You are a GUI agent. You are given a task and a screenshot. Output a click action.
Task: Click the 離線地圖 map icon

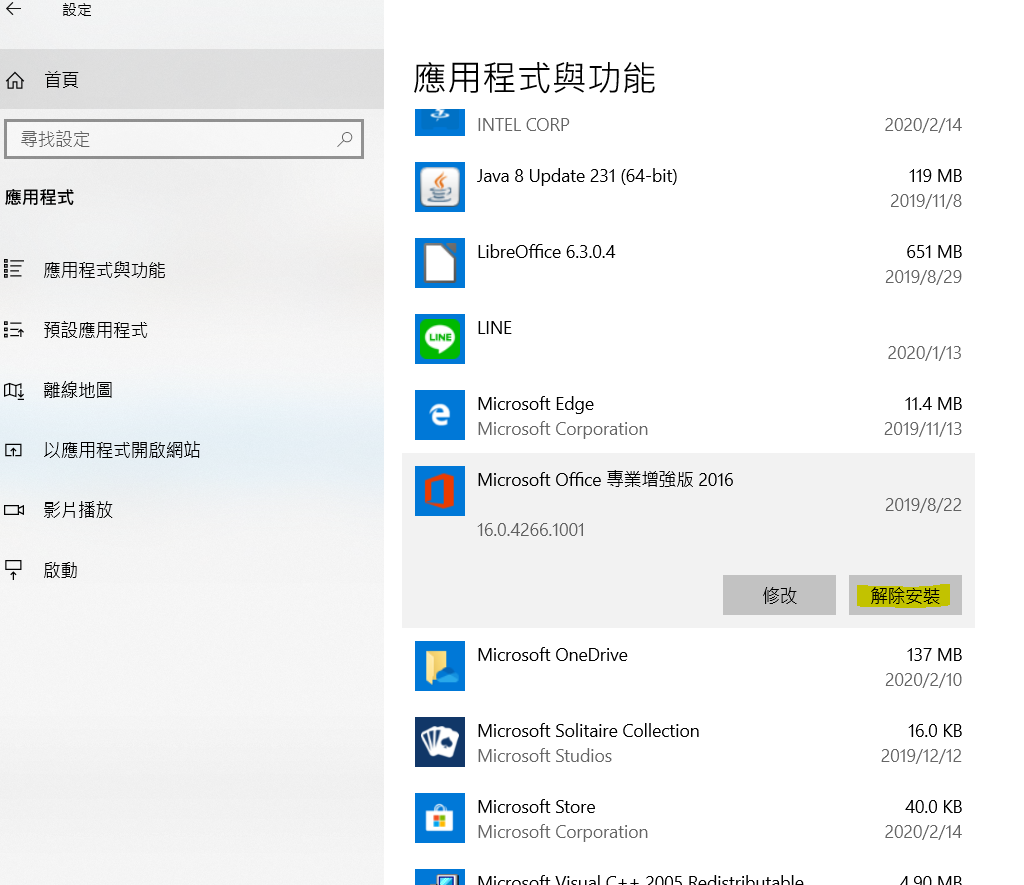point(14,390)
